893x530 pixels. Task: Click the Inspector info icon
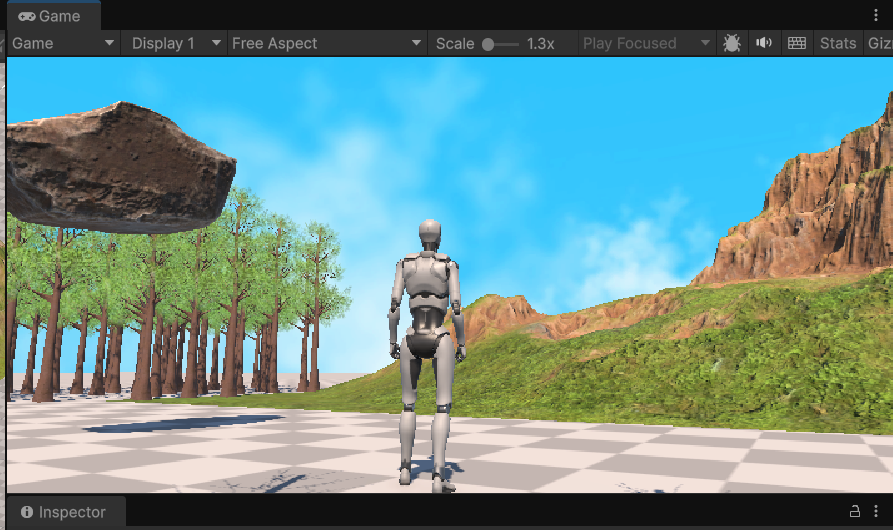pos(26,512)
